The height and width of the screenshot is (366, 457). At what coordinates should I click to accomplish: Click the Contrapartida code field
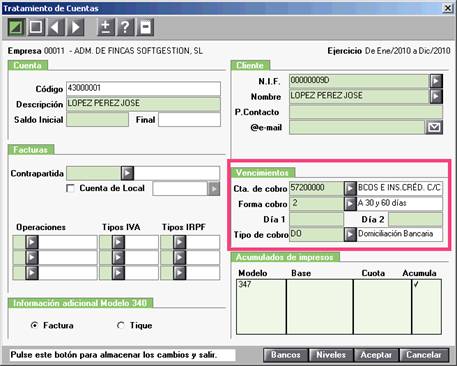coord(94,173)
